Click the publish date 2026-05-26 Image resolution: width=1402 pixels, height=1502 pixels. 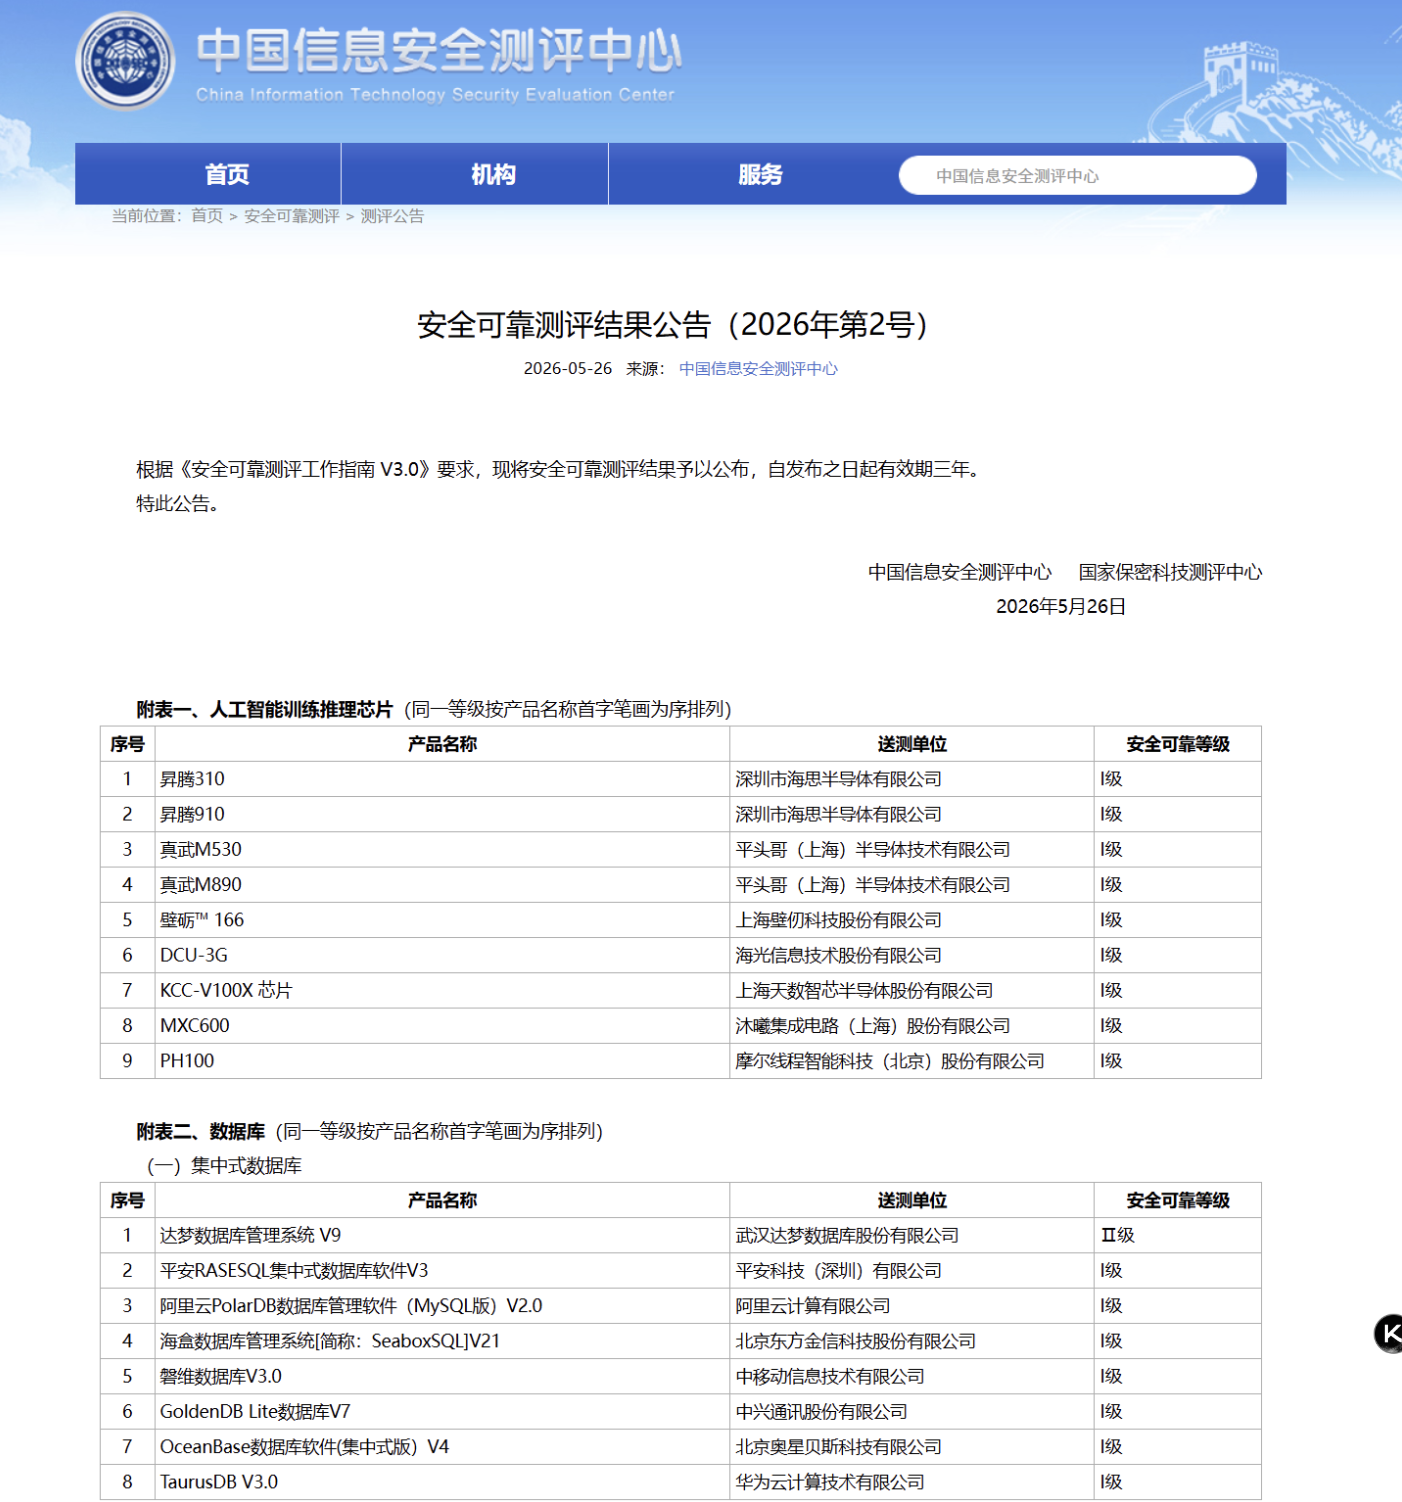click(568, 369)
